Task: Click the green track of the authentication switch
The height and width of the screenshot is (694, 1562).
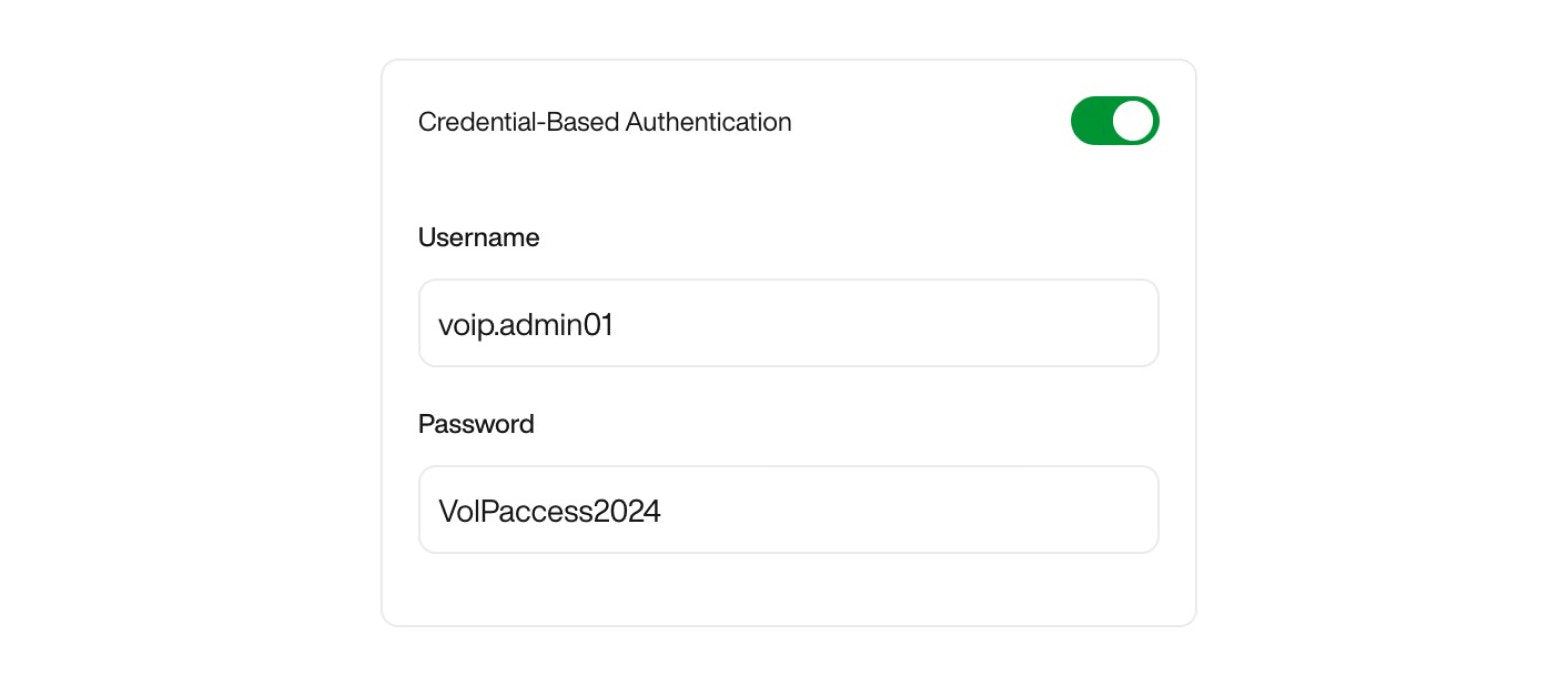Action: [1091, 121]
